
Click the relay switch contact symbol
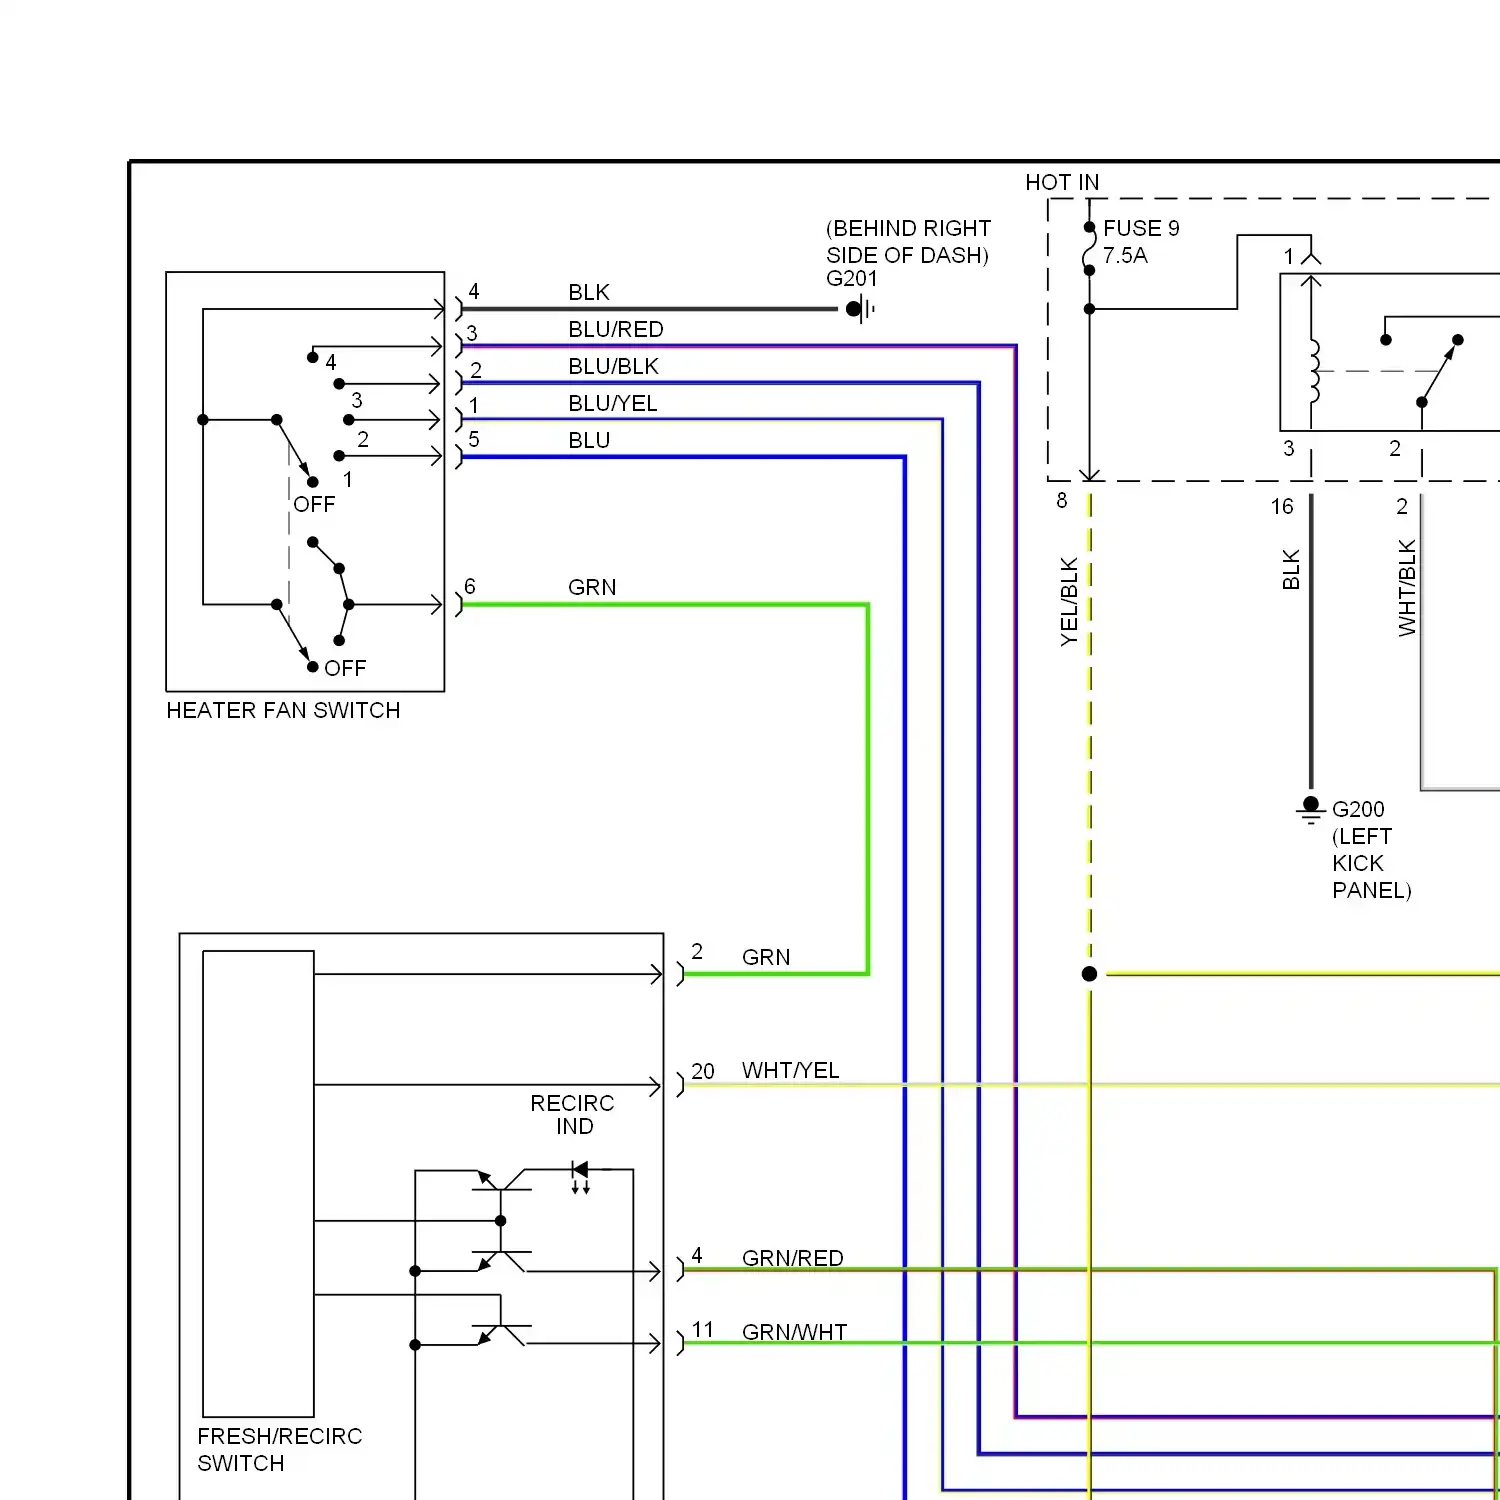(x=1440, y=371)
